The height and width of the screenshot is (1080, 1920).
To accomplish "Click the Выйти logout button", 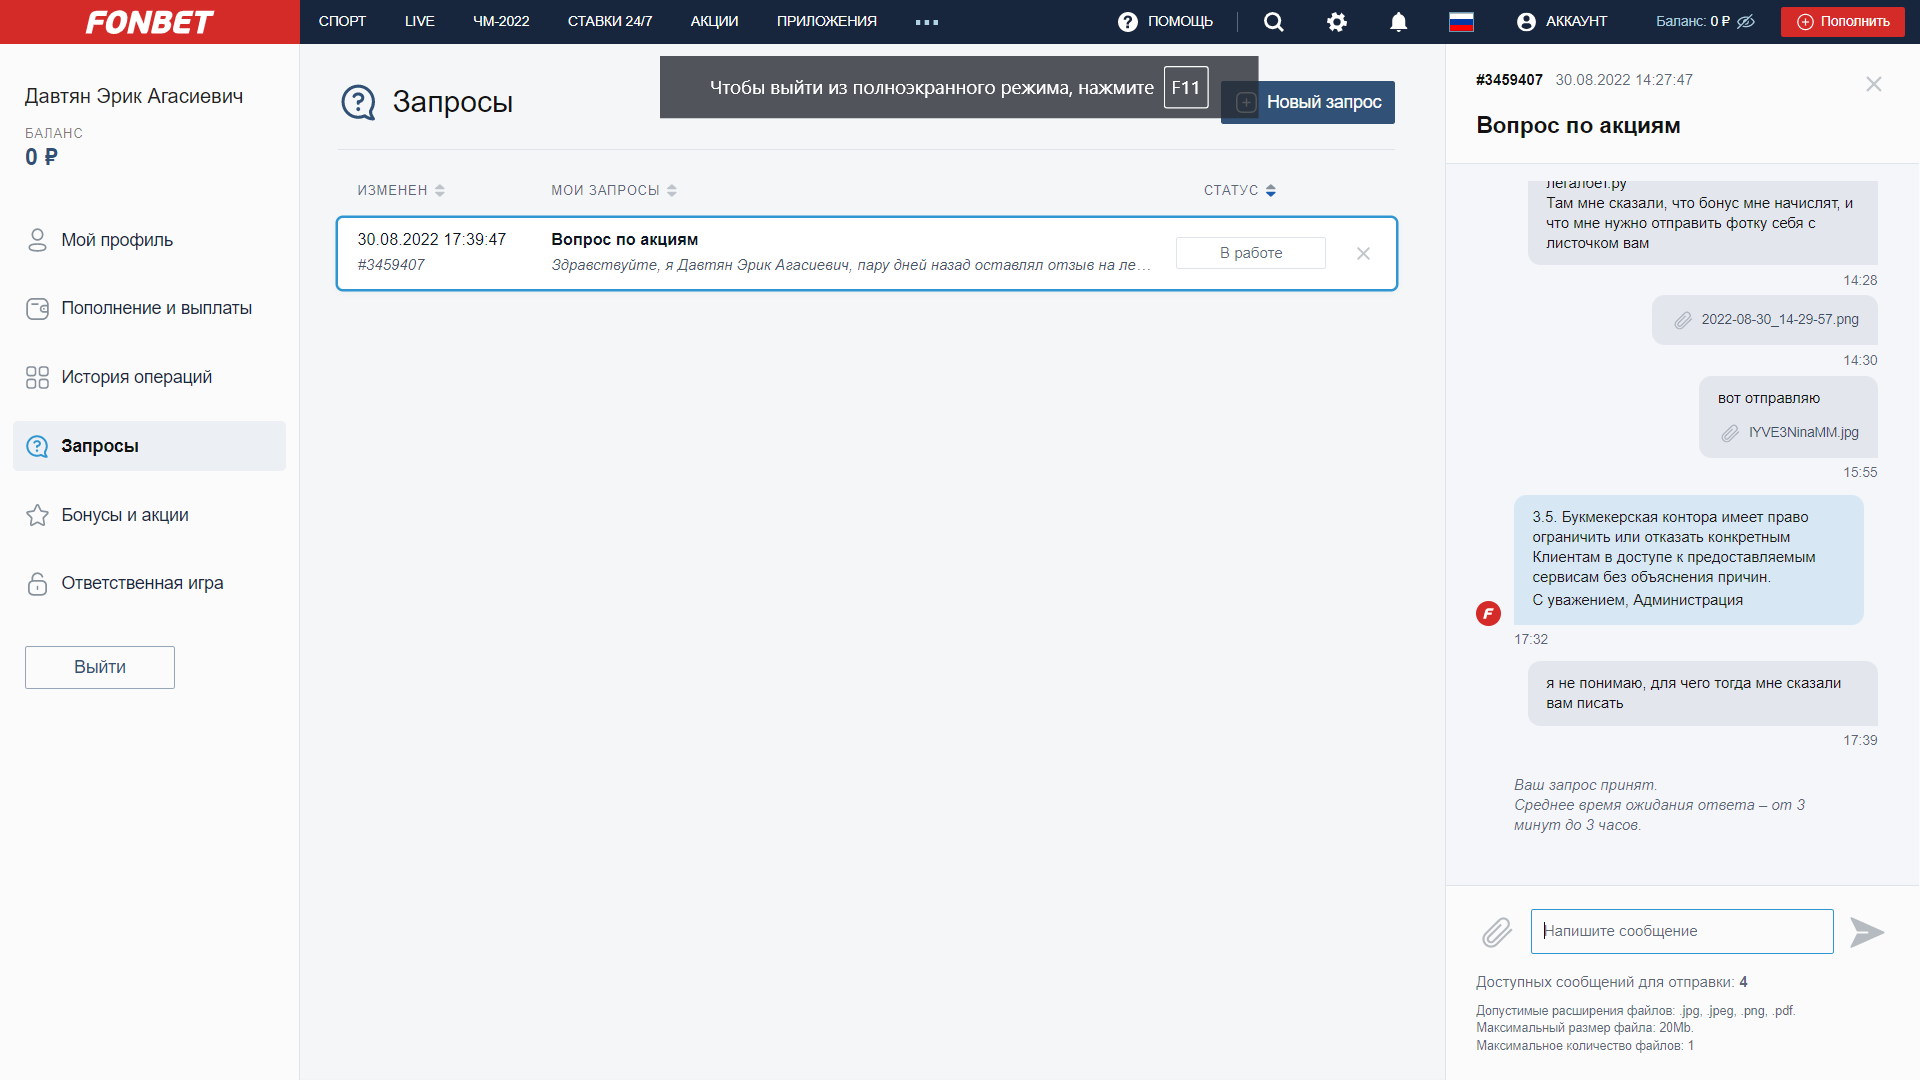I will pos(100,667).
